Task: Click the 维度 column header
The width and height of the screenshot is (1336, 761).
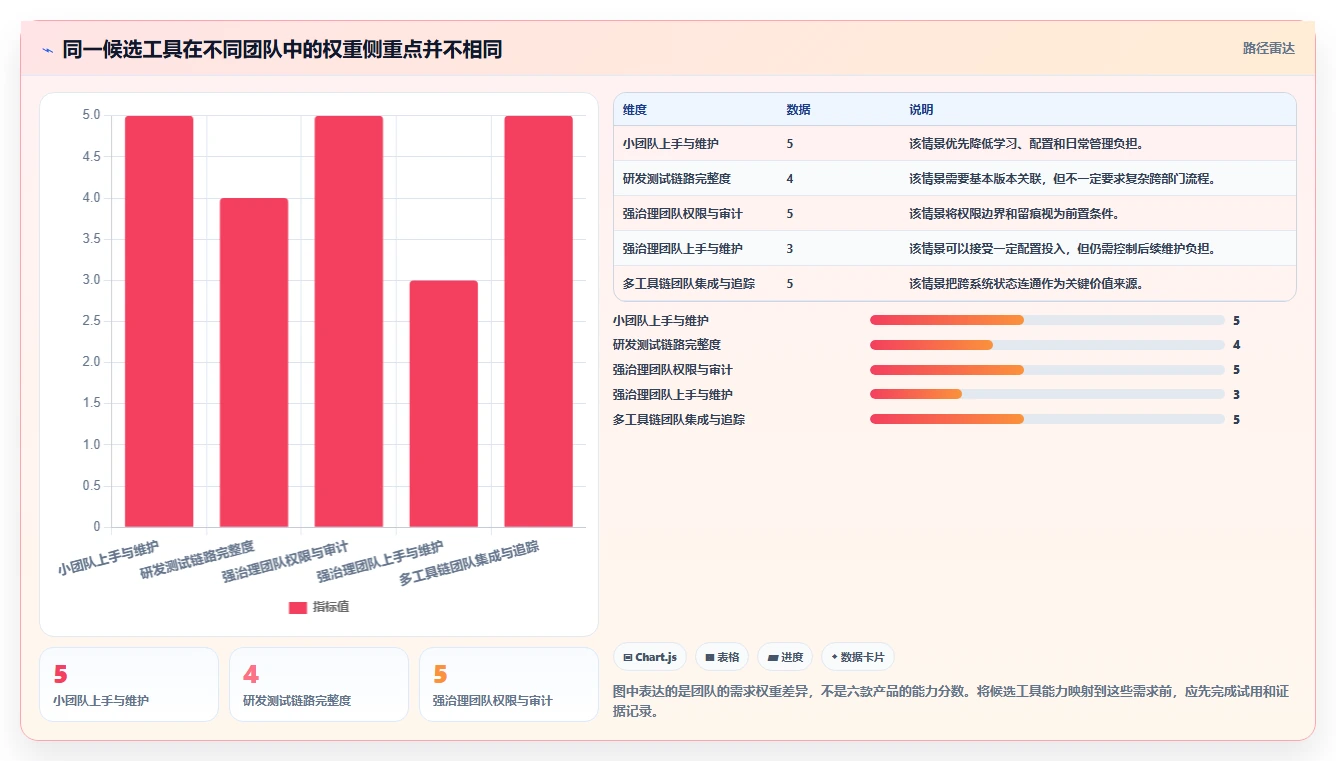Action: click(635, 109)
